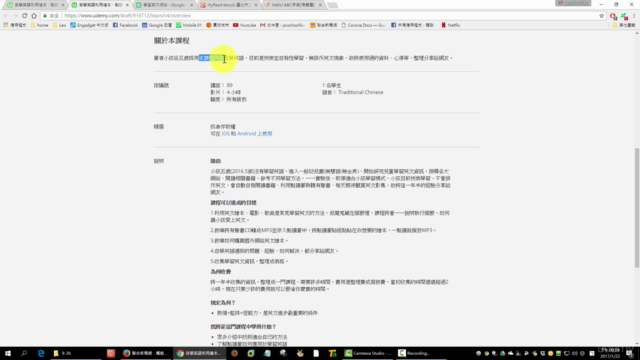Click the browser Forward arrow
The height and width of the screenshot is (360, 640).
(15, 16)
